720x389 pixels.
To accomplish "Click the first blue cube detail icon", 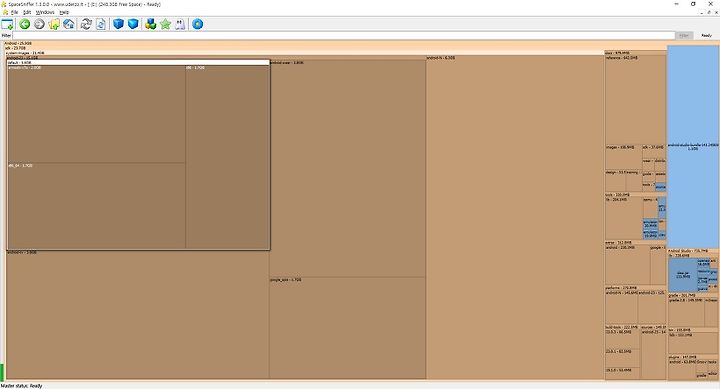I will point(118,24).
